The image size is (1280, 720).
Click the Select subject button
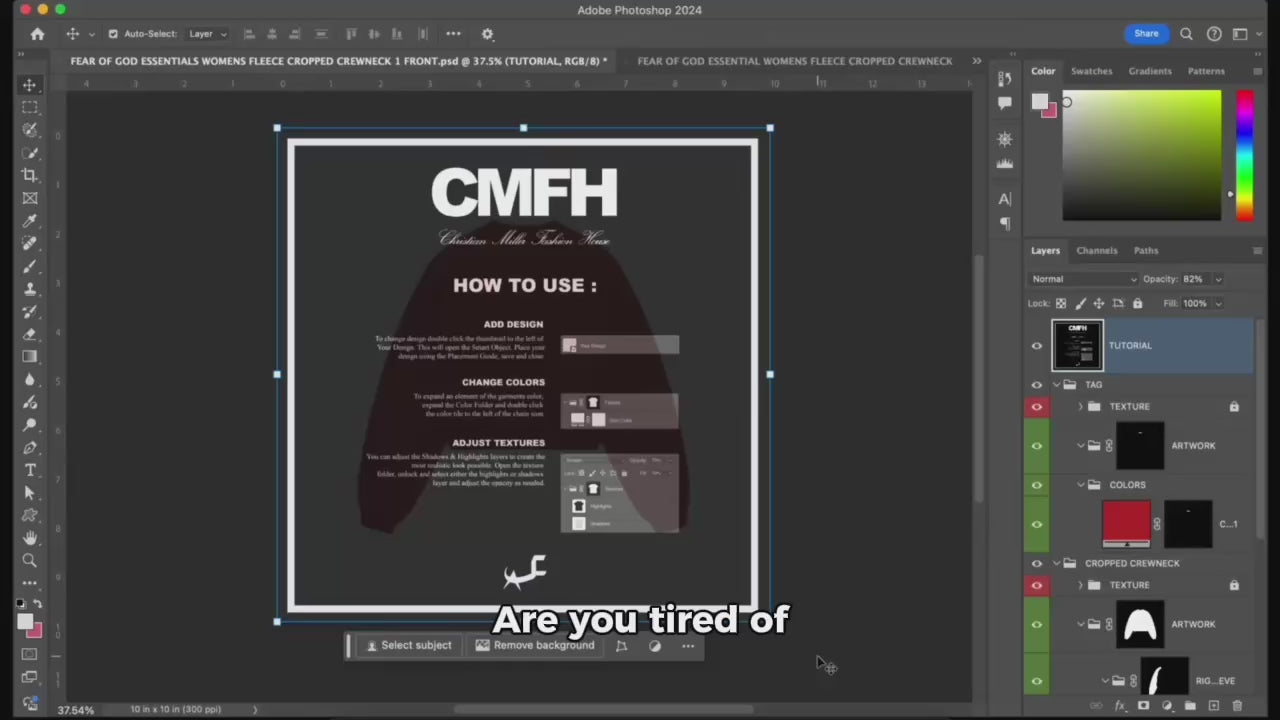[409, 646]
